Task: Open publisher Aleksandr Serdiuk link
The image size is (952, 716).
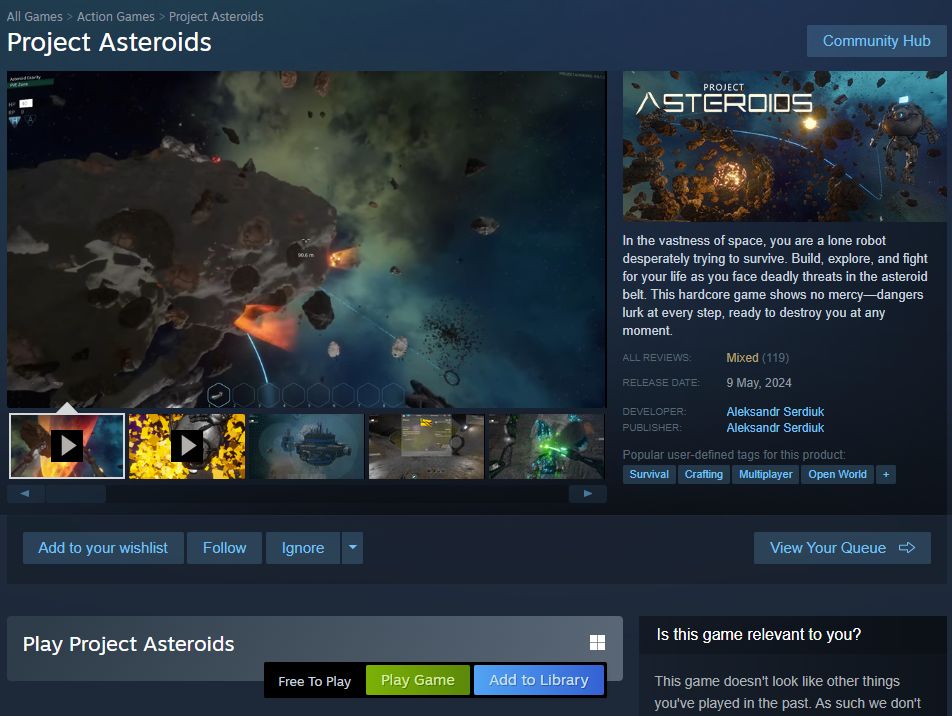Action: click(775, 428)
